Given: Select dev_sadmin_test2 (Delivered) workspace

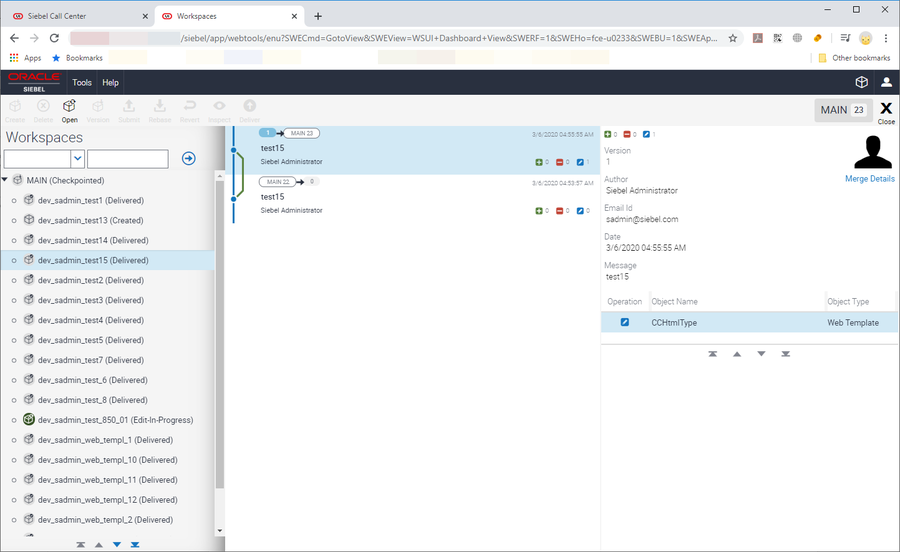Looking at the screenshot, I should 91,281.
